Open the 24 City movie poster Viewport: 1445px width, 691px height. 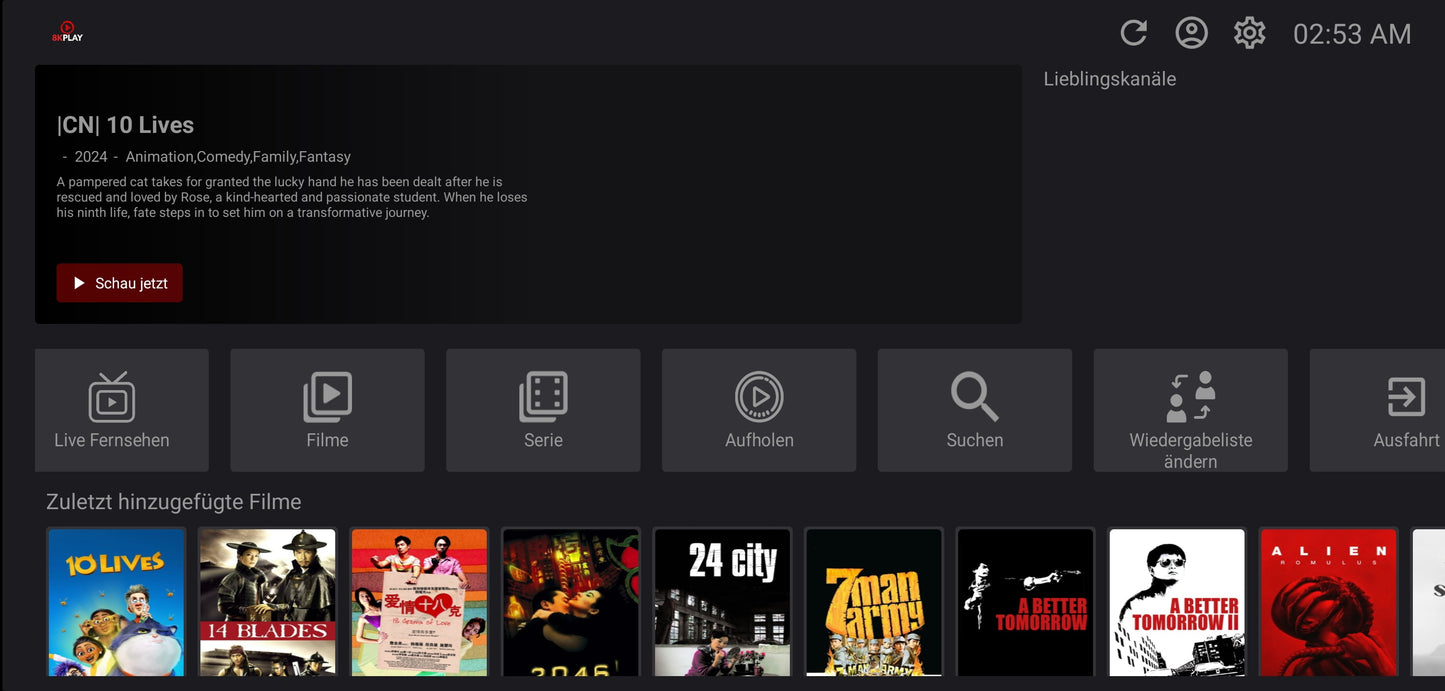pos(723,602)
